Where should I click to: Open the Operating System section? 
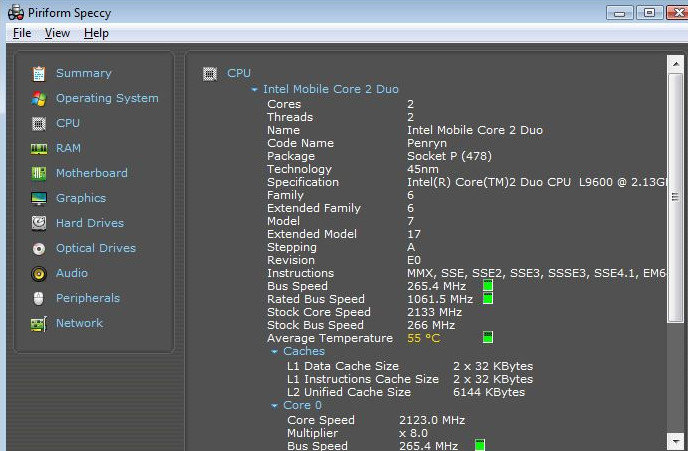[x=107, y=98]
